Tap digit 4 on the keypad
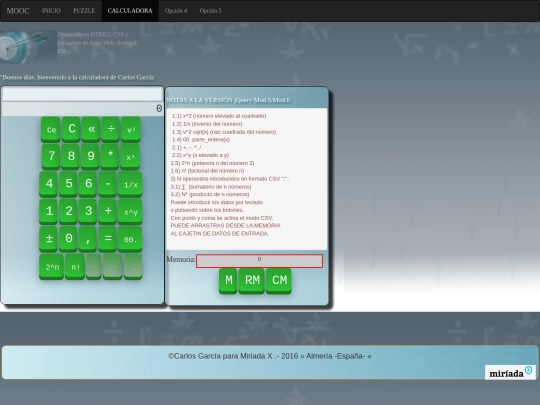Image resolution: width=540 pixels, height=405 pixels. [49, 184]
